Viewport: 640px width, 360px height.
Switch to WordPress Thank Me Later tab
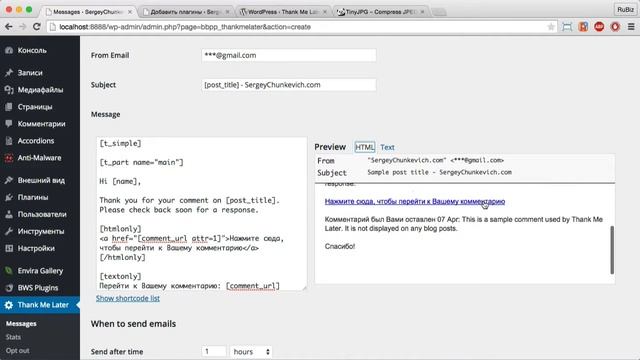(x=282, y=12)
